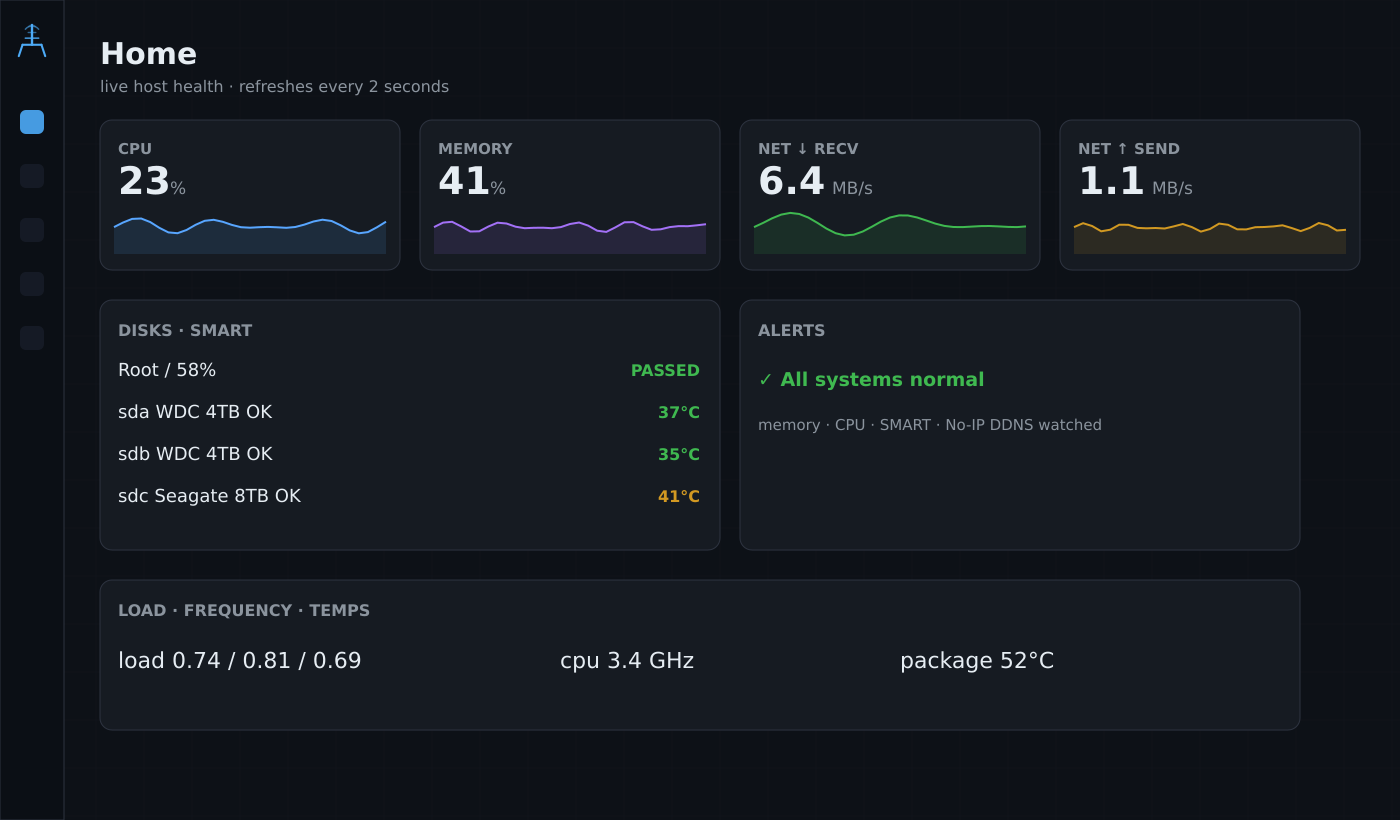This screenshot has height=820, width=1400.
Task: Click the CPU sparkline chart
Action: [x=250, y=235]
